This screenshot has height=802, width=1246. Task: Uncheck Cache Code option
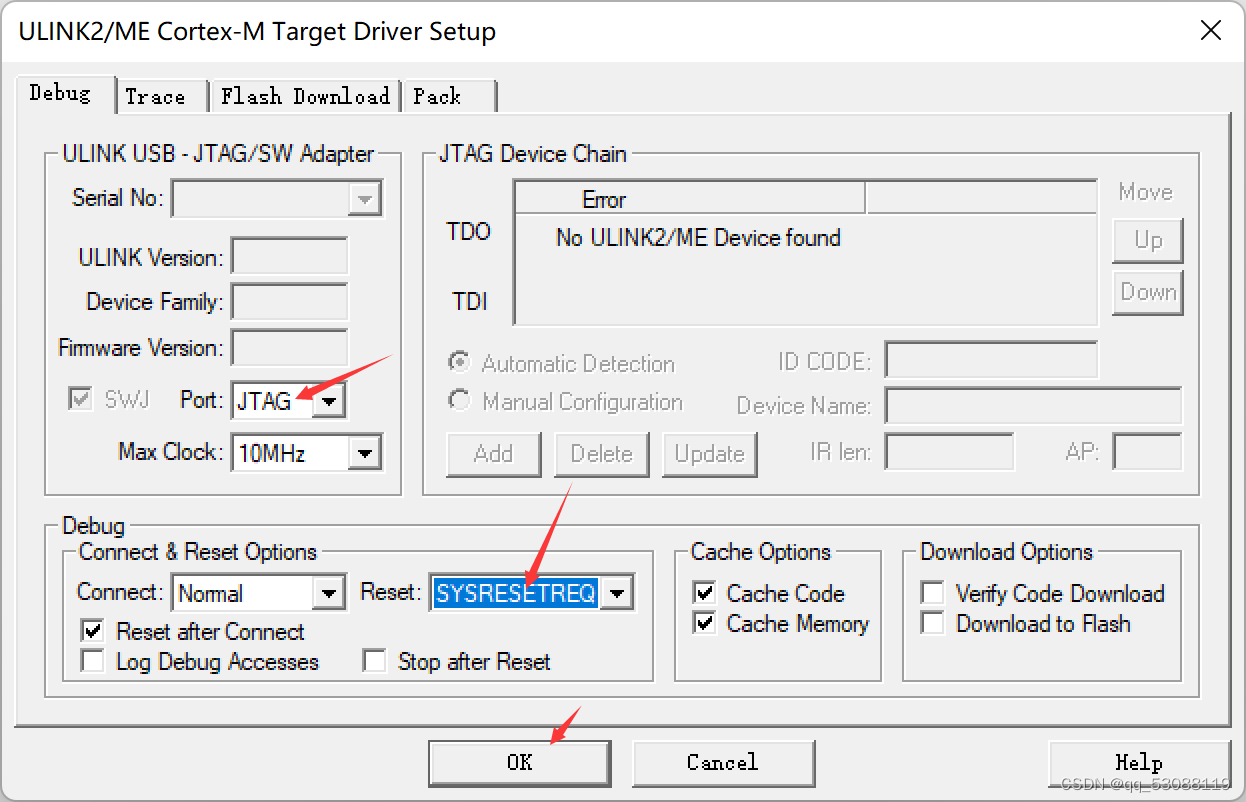click(705, 593)
